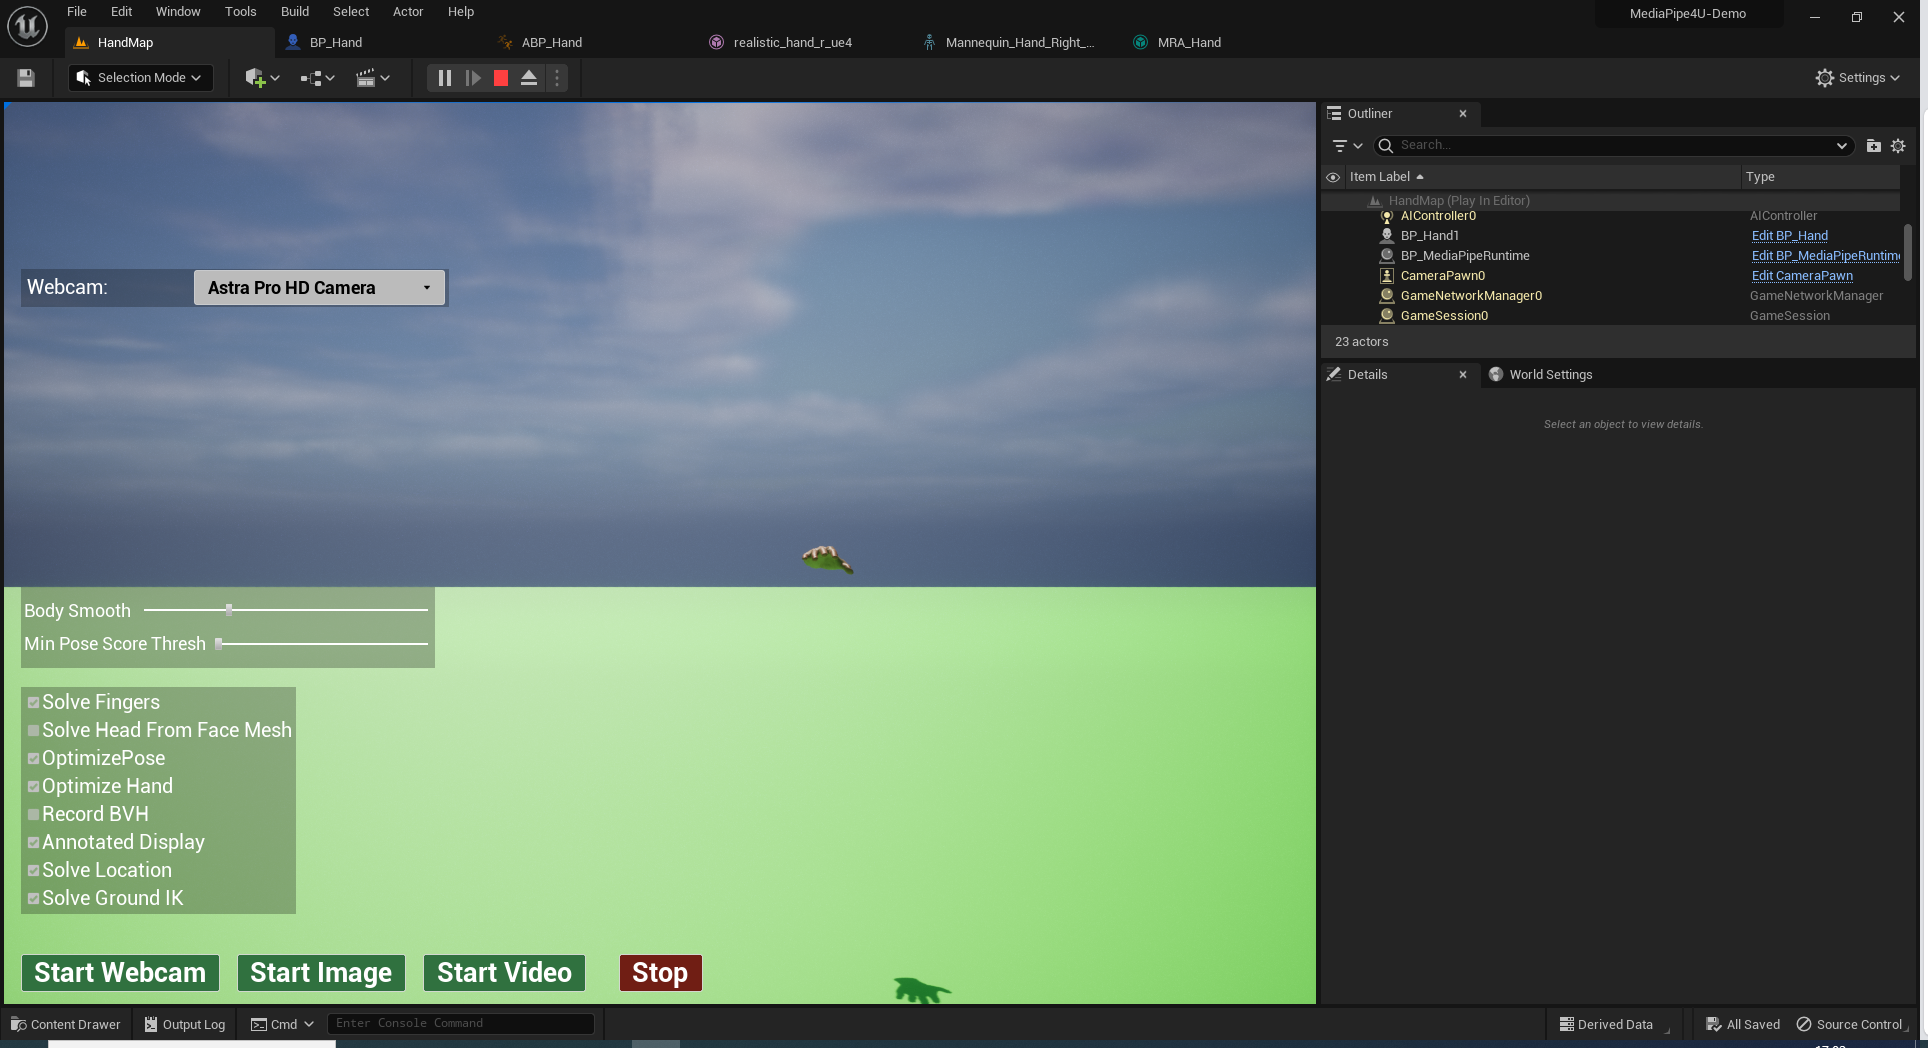Screen dimensions: 1928x1048
Task: Open the Outliner settings gear
Action: tap(1899, 145)
